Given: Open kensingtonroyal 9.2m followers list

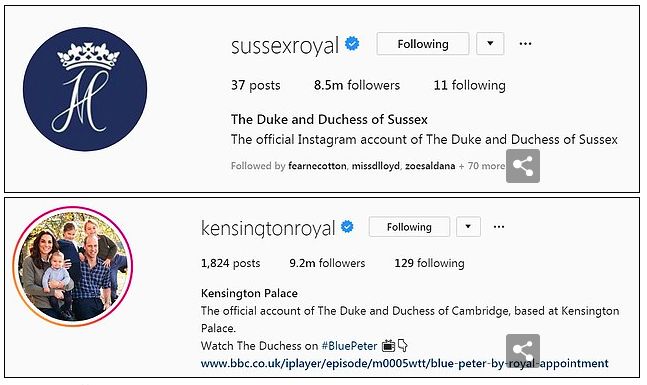Looking at the screenshot, I should [327, 263].
